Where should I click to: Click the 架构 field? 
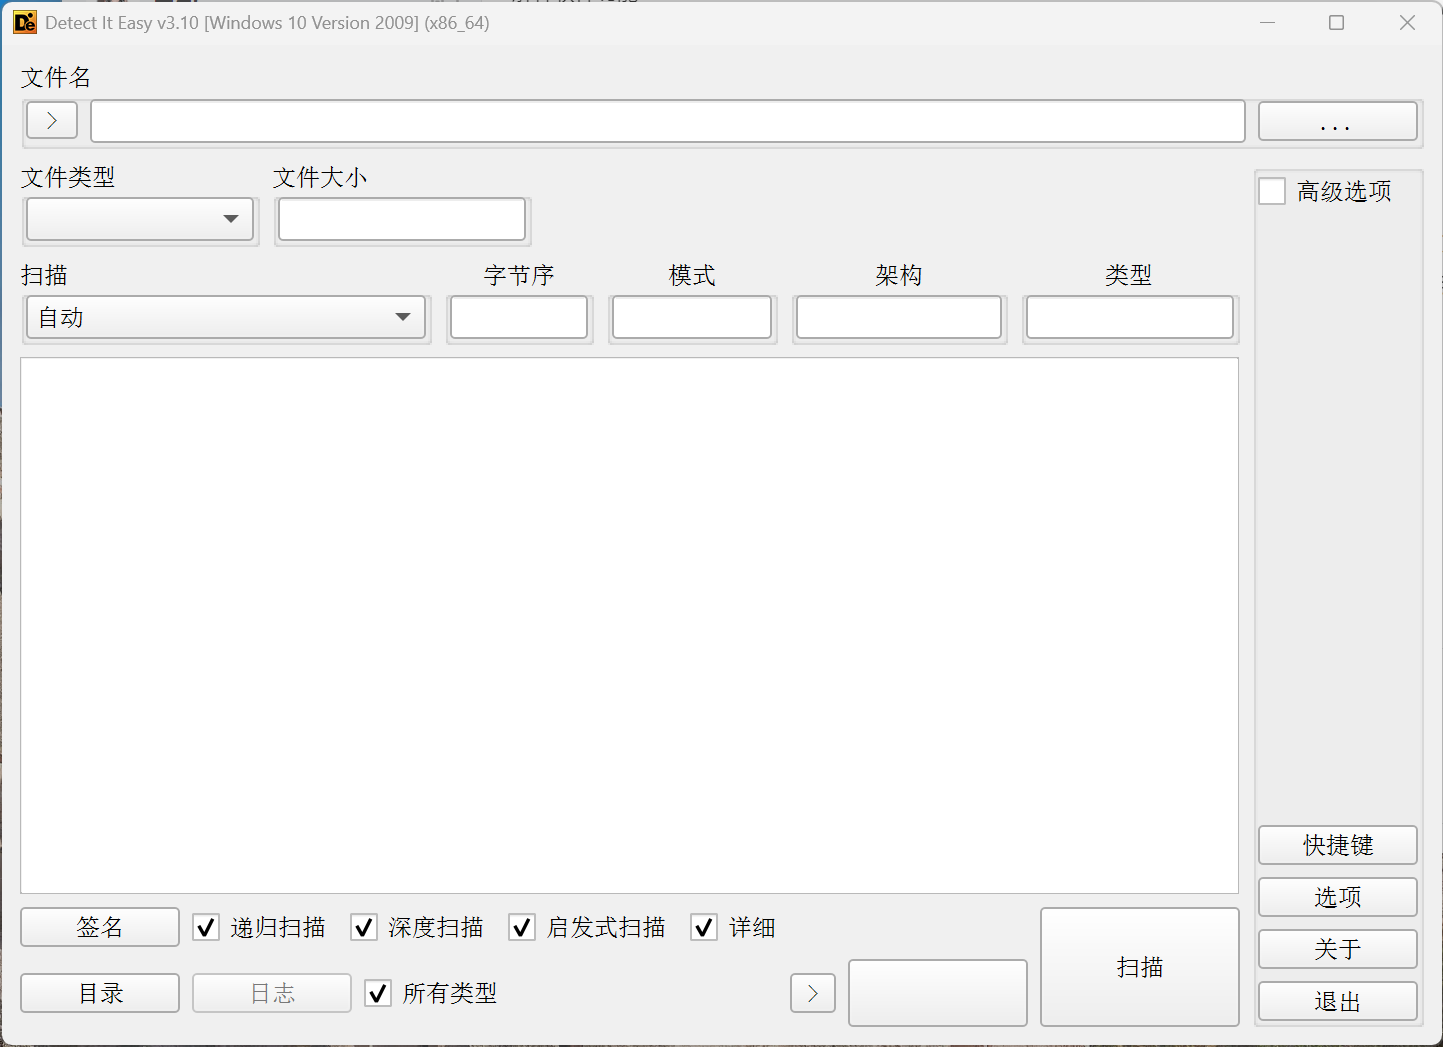899,317
